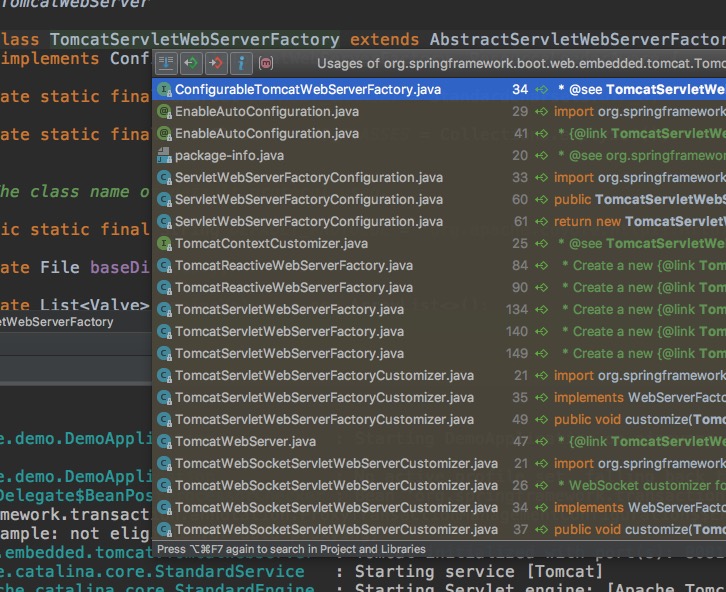
Task: Click class icon of TomcatServletWebServerFactory.java line 149
Action: pyautogui.click(x=164, y=354)
